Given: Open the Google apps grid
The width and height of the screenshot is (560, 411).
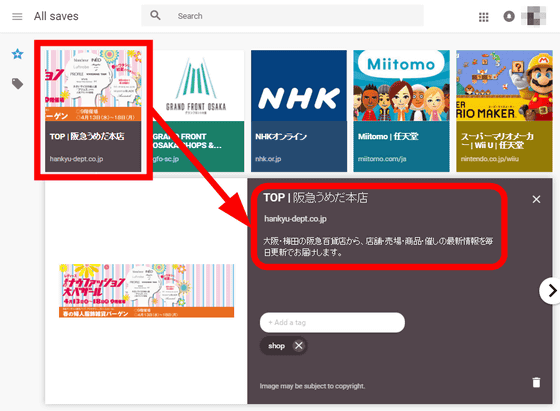Looking at the screenshot, I should click(x=483, y=17).
